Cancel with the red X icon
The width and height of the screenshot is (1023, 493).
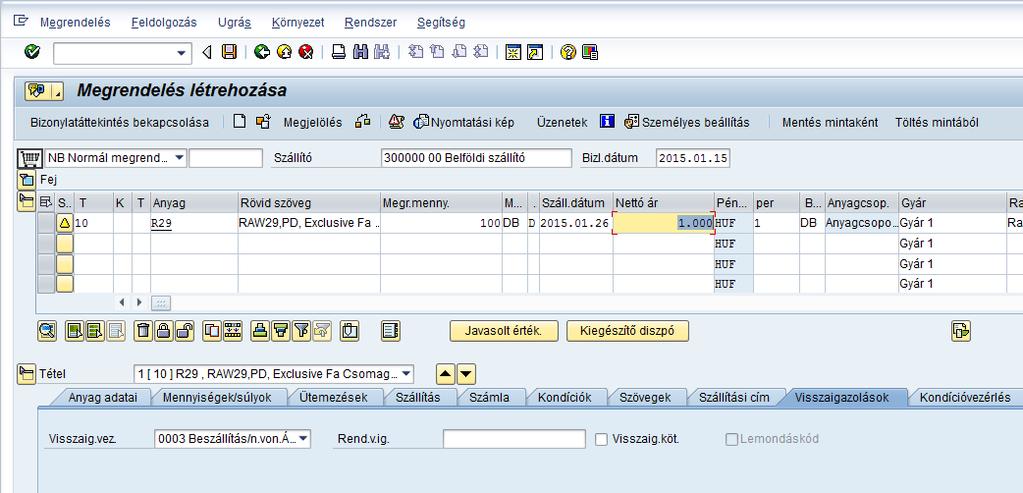[305, 52]
